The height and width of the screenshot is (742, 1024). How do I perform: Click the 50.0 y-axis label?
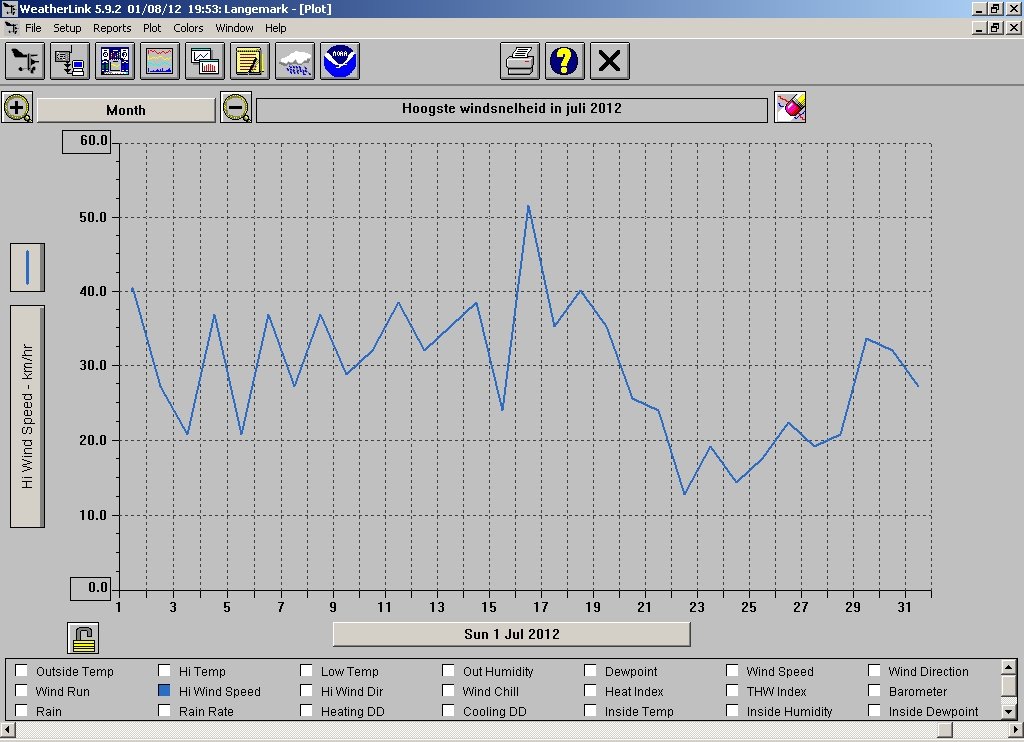coord(93,218)
